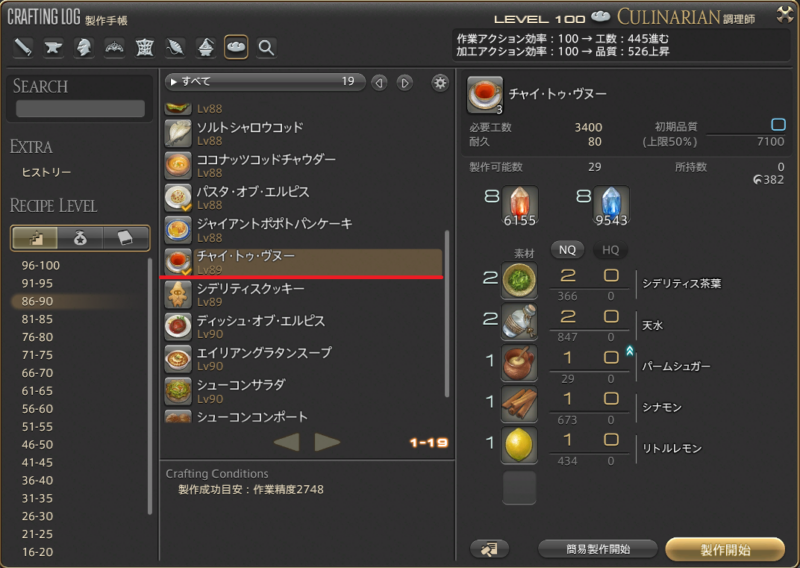800x568 pixels.
Task: Select recipe ディッシュ・オブ・エルピス
Action: tap(303, 327)
